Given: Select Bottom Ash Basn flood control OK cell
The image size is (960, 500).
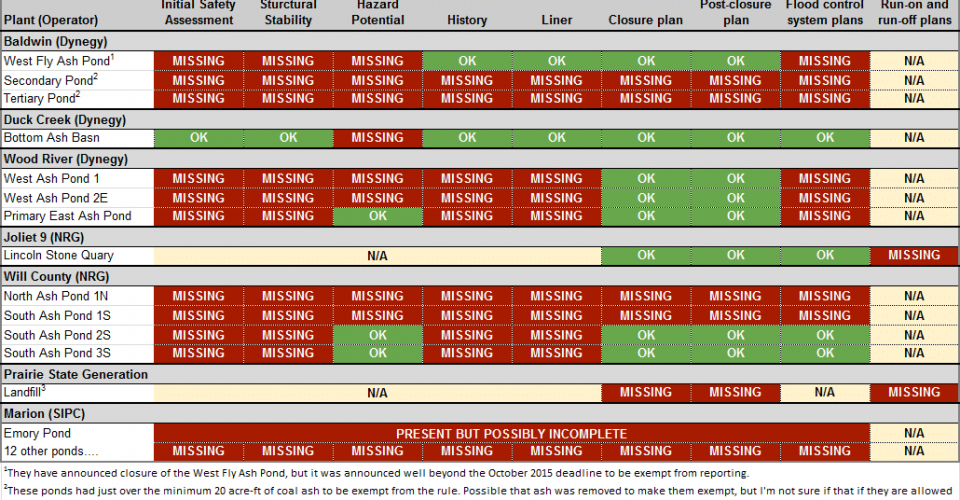Looking at the screenshot, I should (x=825, y=138).
